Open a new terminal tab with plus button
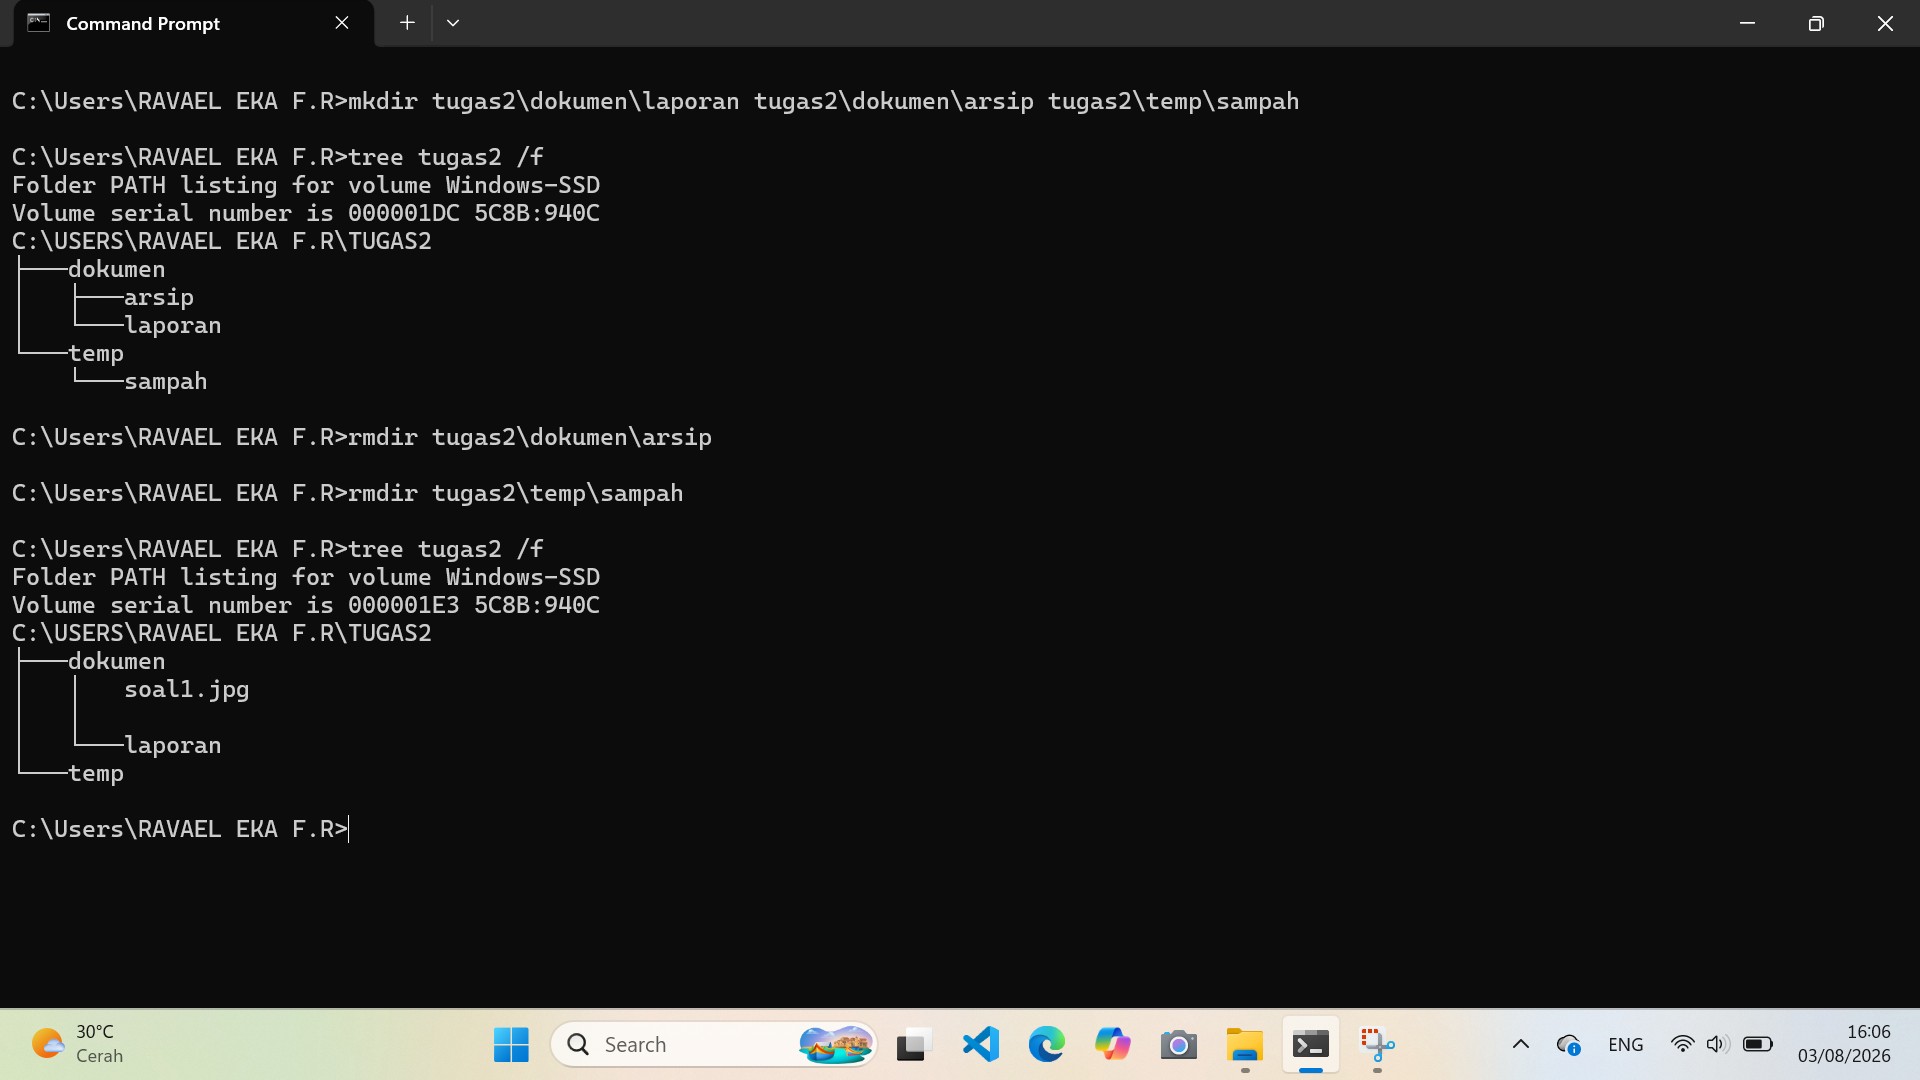This screenshot has width=1920, height=1080. [407, 23]
